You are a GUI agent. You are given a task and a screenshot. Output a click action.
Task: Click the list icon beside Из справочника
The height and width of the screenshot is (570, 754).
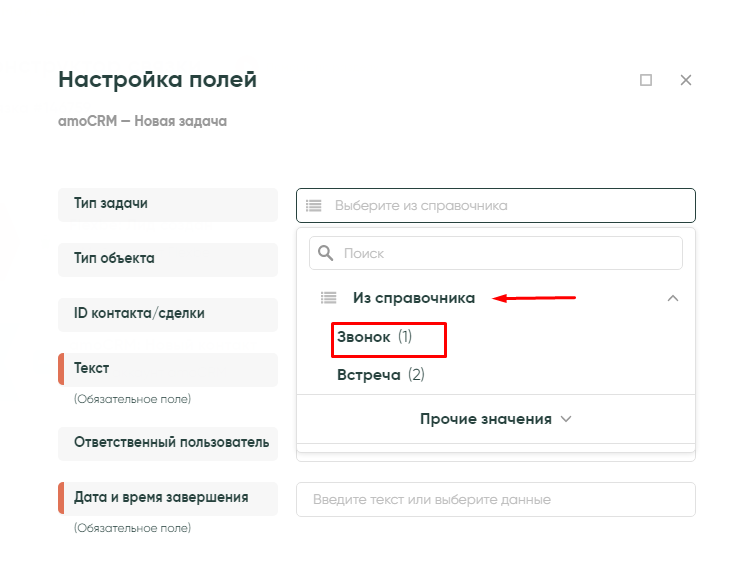tap(327, 298)
